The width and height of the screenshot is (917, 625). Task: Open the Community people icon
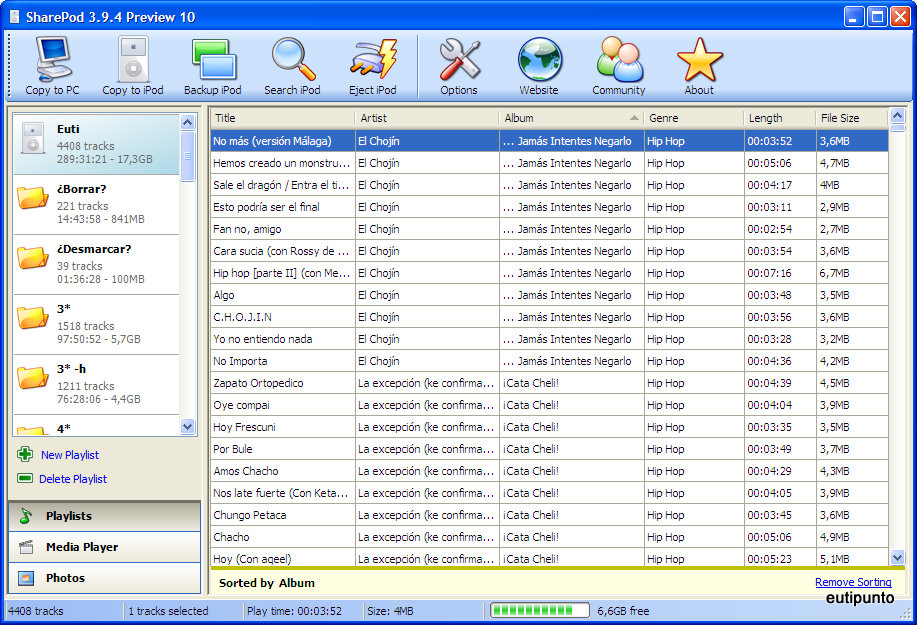pos(619,58)
